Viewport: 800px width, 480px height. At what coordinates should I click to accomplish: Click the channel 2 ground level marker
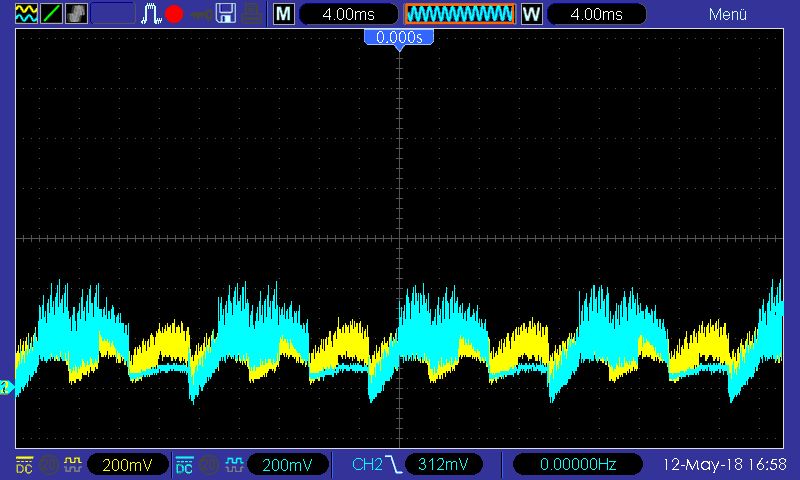7,387
